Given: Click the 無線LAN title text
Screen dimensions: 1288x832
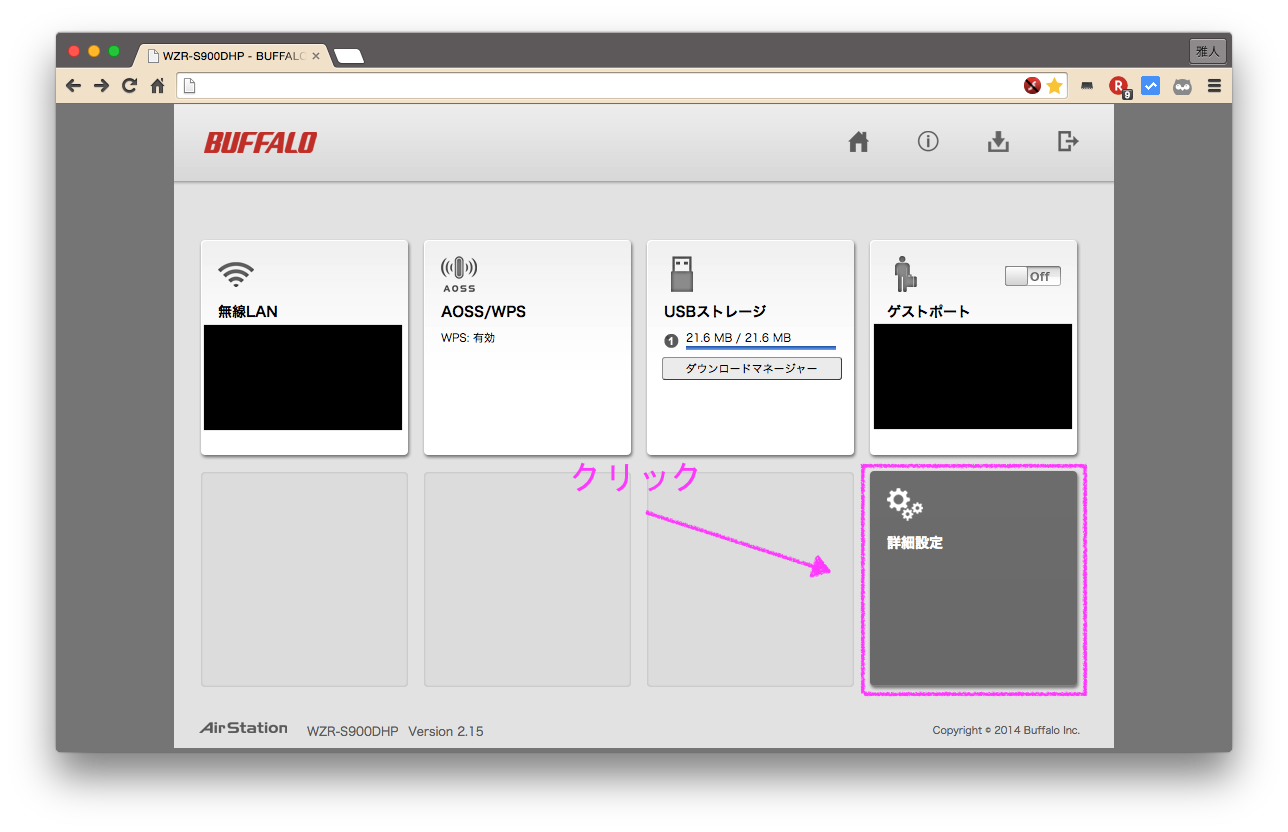Looking at the screenshot, I should [248, 311].
